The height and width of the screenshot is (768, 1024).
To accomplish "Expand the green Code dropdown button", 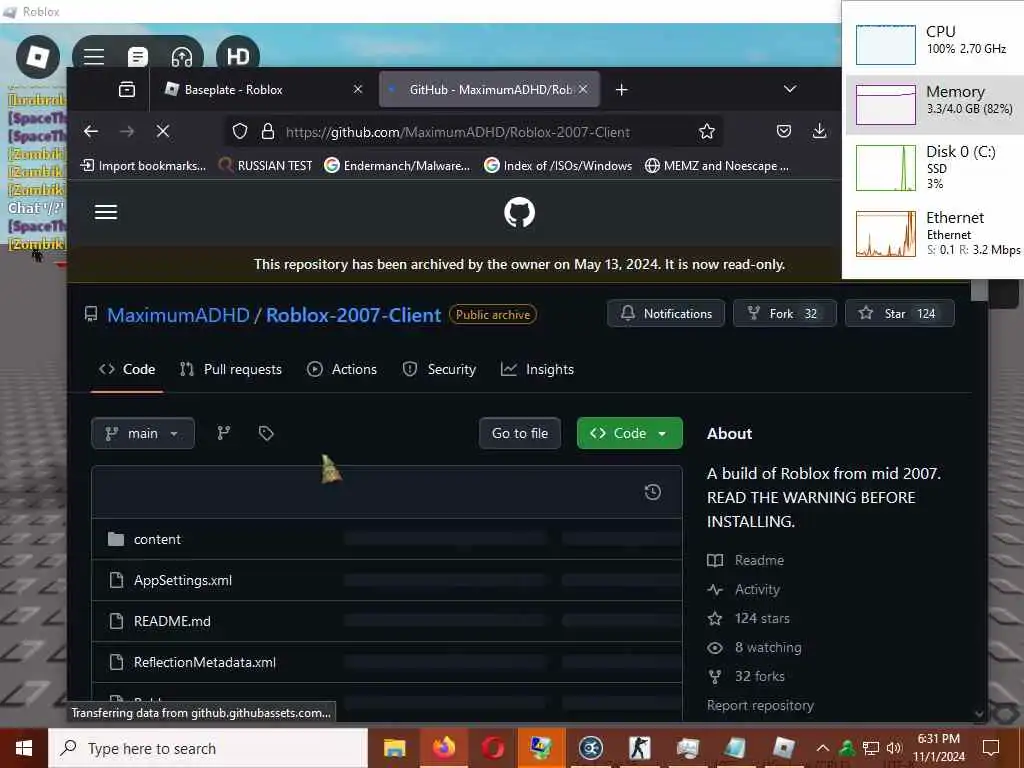I will point(630,434).
